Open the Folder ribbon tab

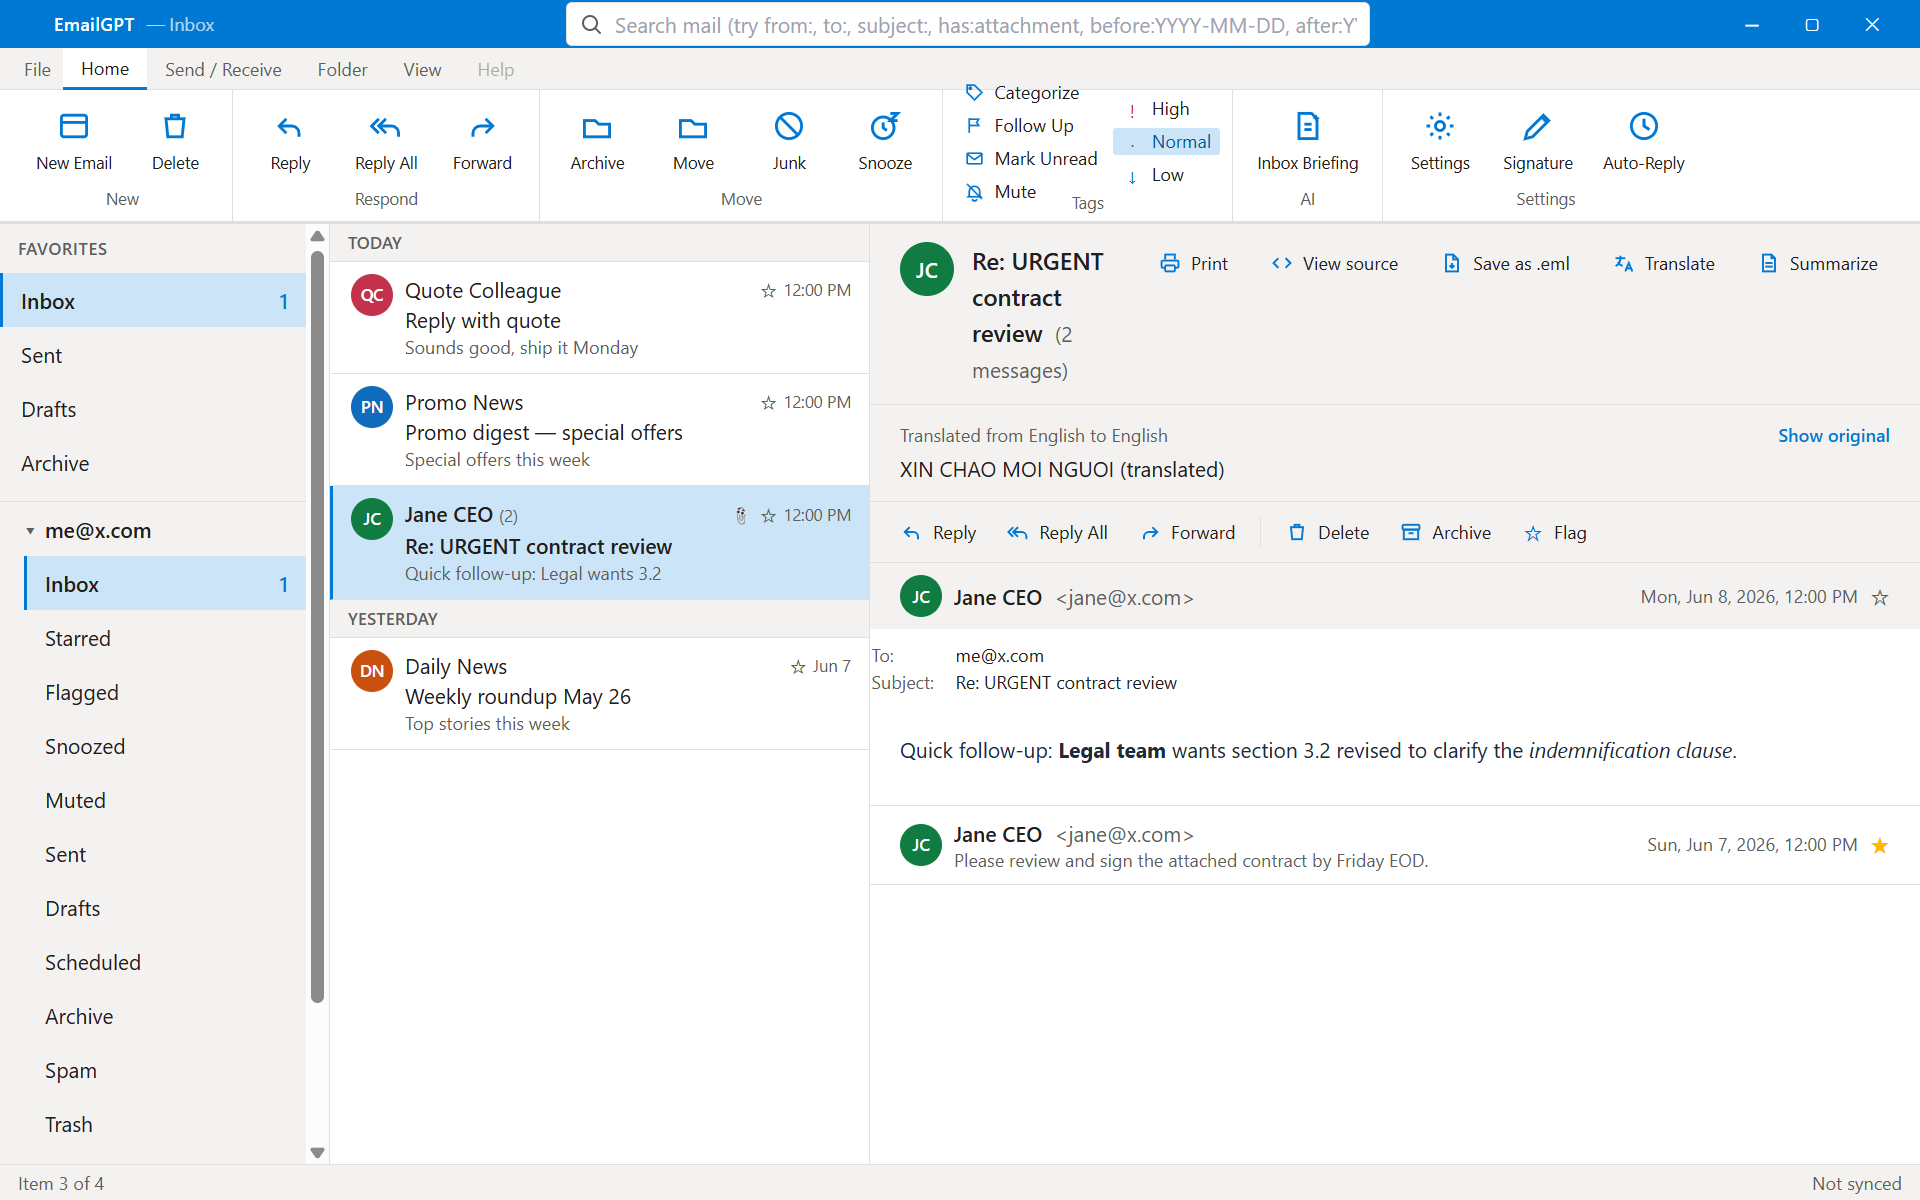[x=342, y=69]
